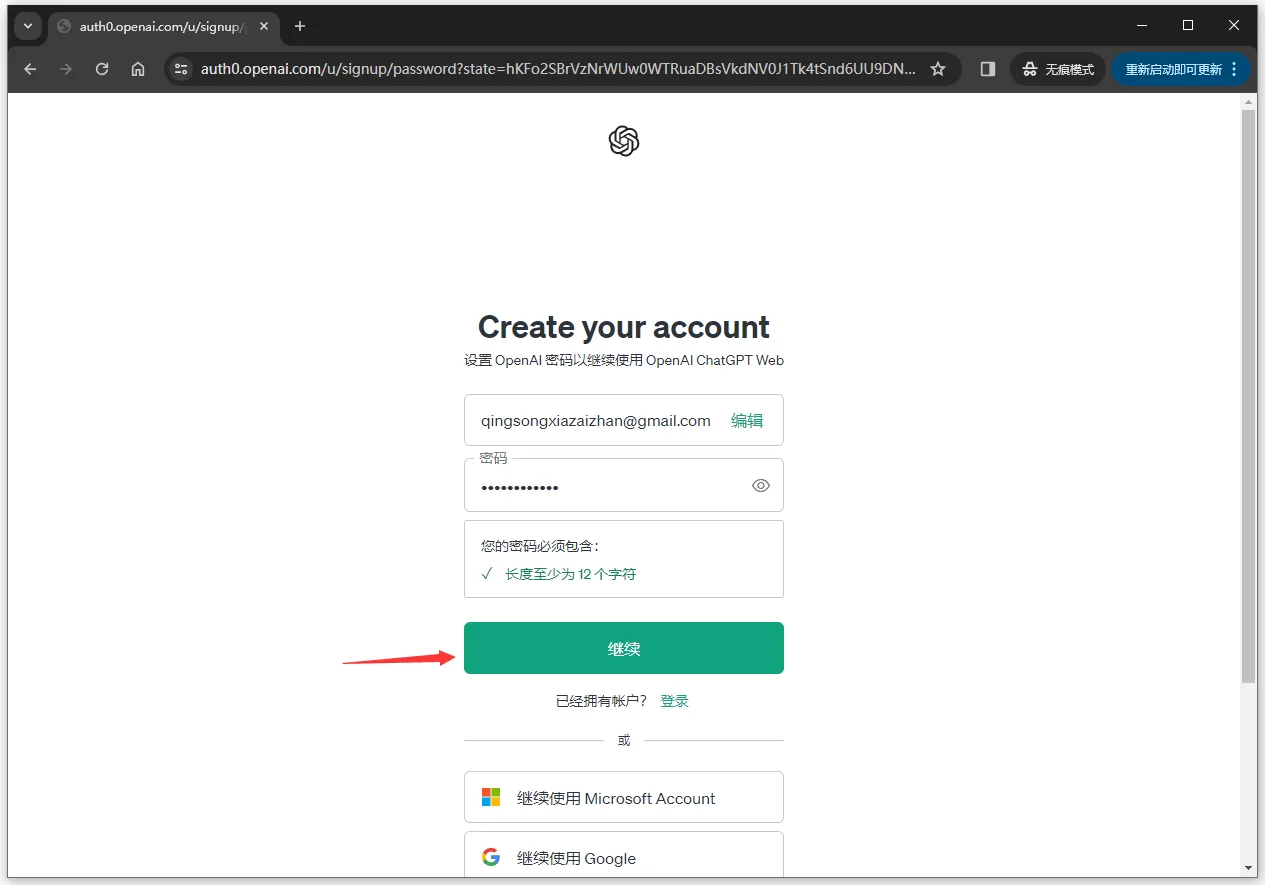The image size is (1265, 885).
Task: Open a new browser tab
Action: [300, 26]
